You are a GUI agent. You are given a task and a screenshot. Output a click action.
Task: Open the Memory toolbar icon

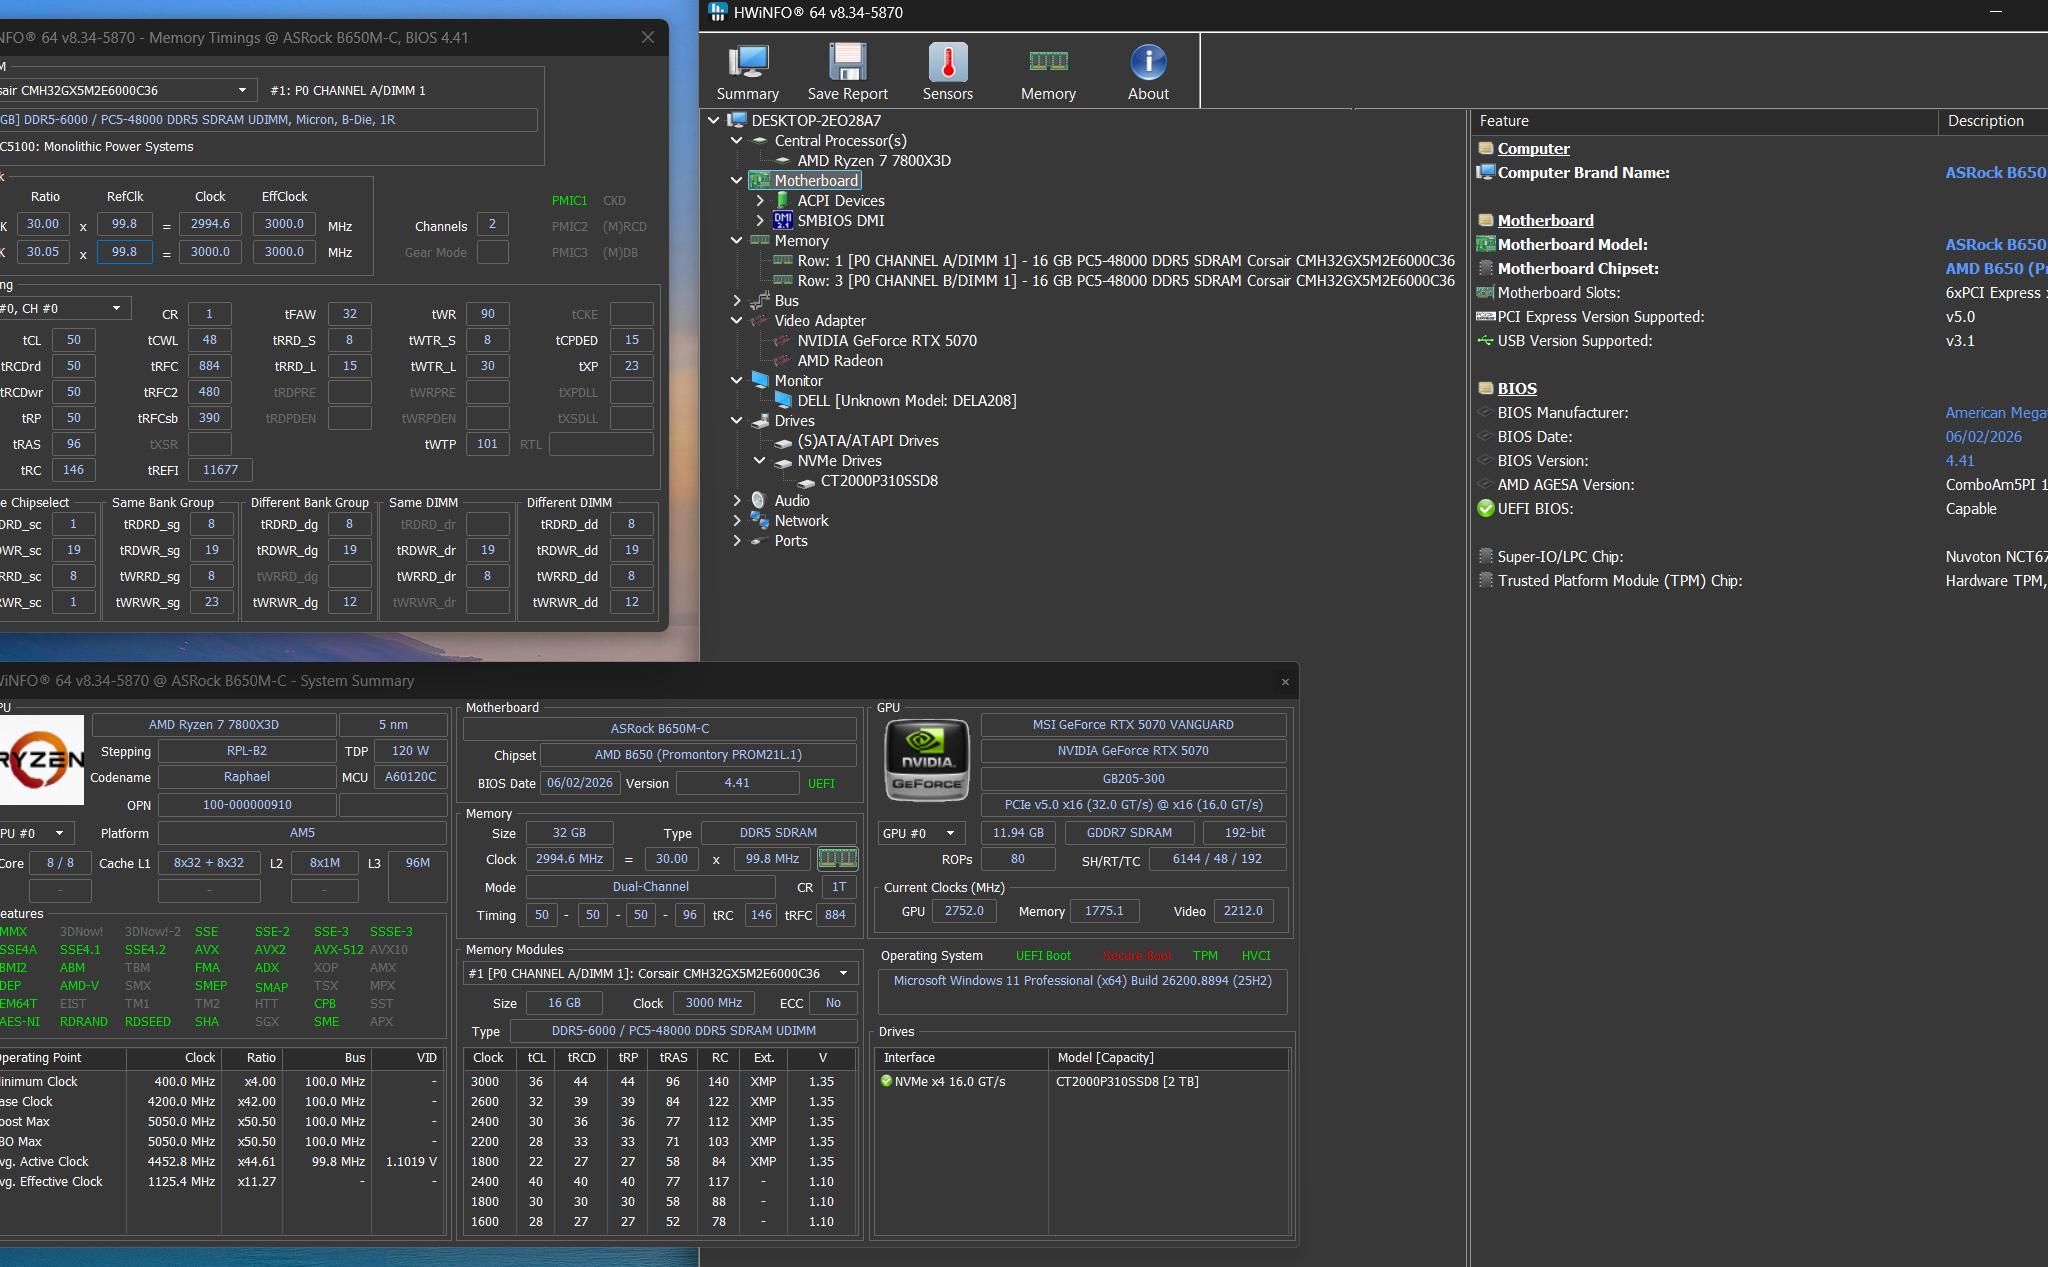[1048, 62]
